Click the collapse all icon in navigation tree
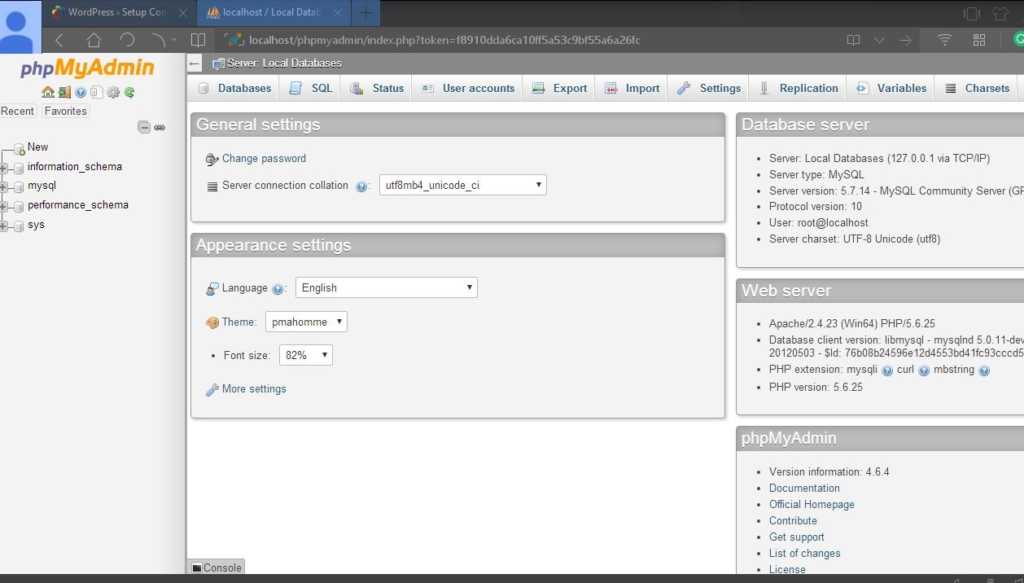This screenshot has height=583, width=1024. pos(144,127)
